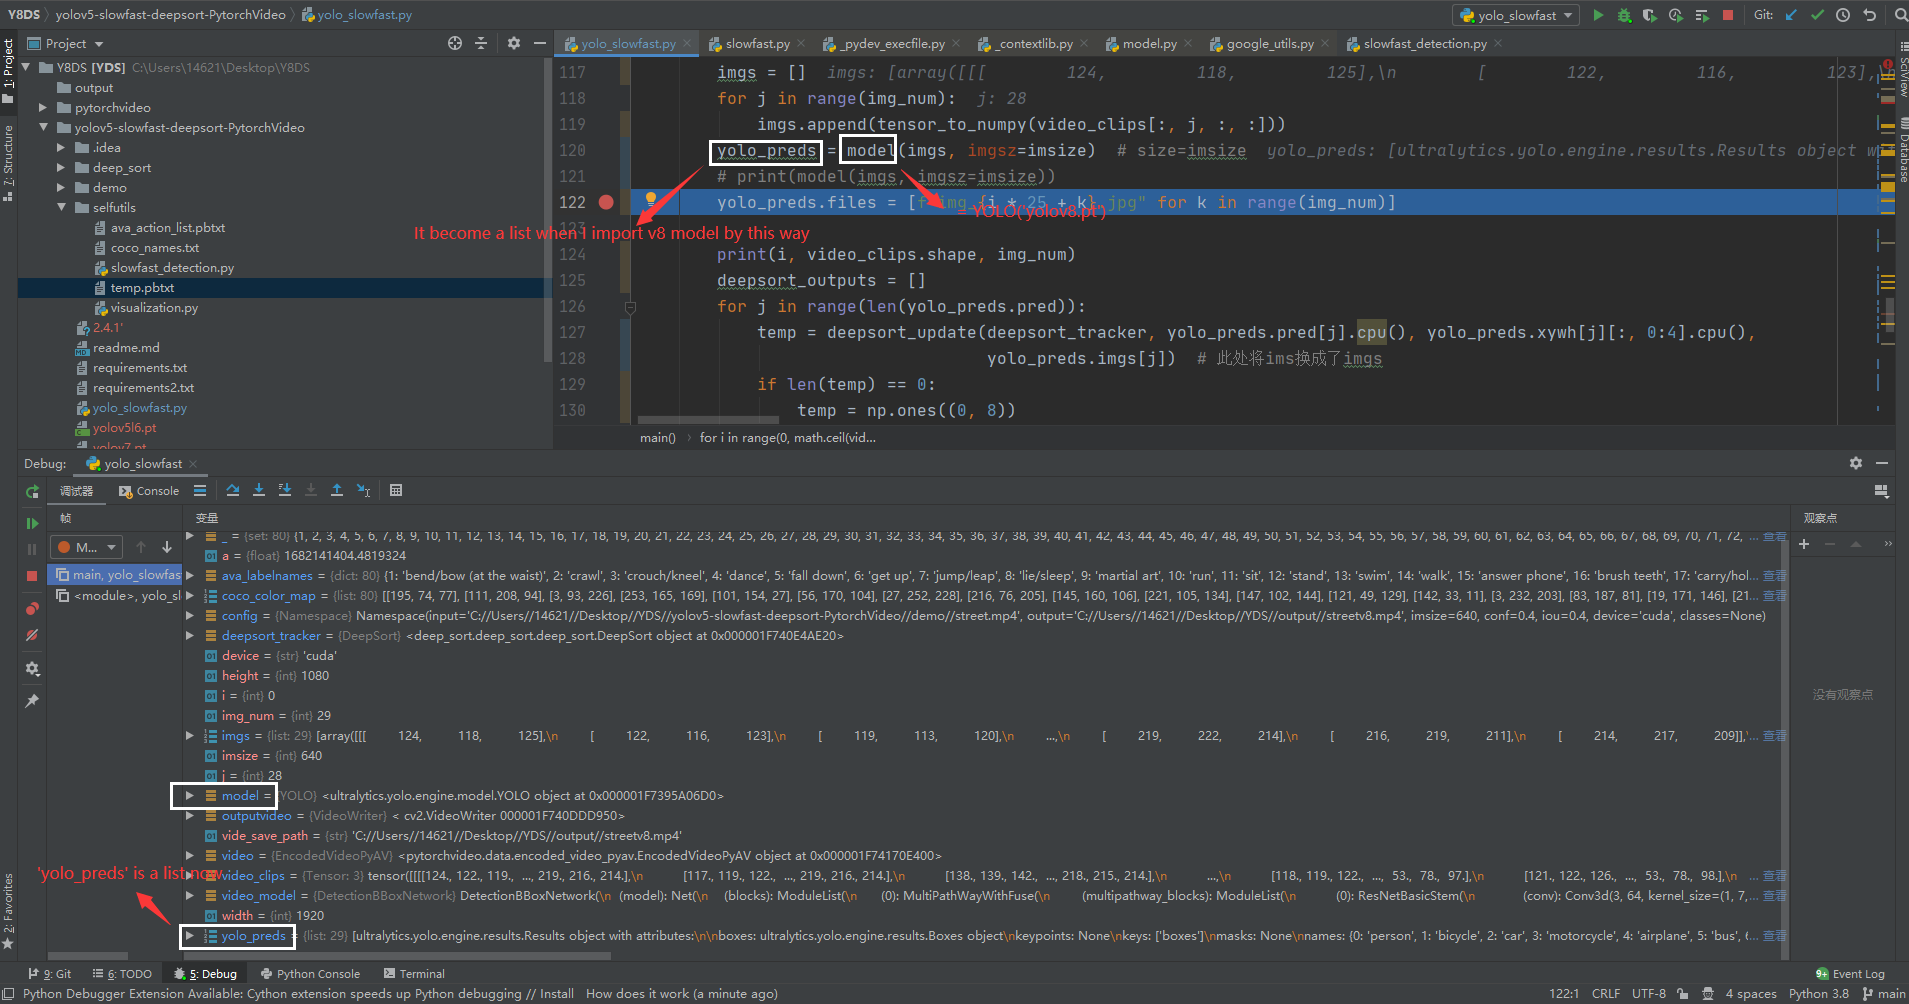Viewport: 1909px width, 1004px height.
Task: Start debugging via the green bug icon
Action: pos(1623,14)
